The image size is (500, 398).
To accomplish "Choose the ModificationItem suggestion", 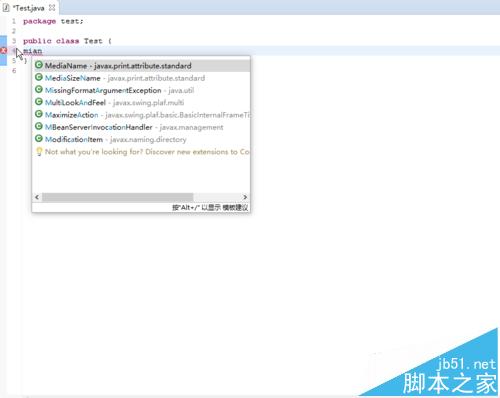I will 141,139.
